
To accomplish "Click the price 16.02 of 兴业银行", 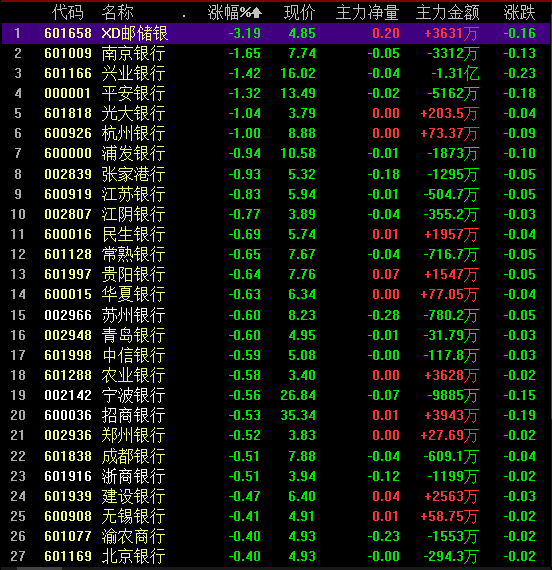I will [x=298, y=73].
